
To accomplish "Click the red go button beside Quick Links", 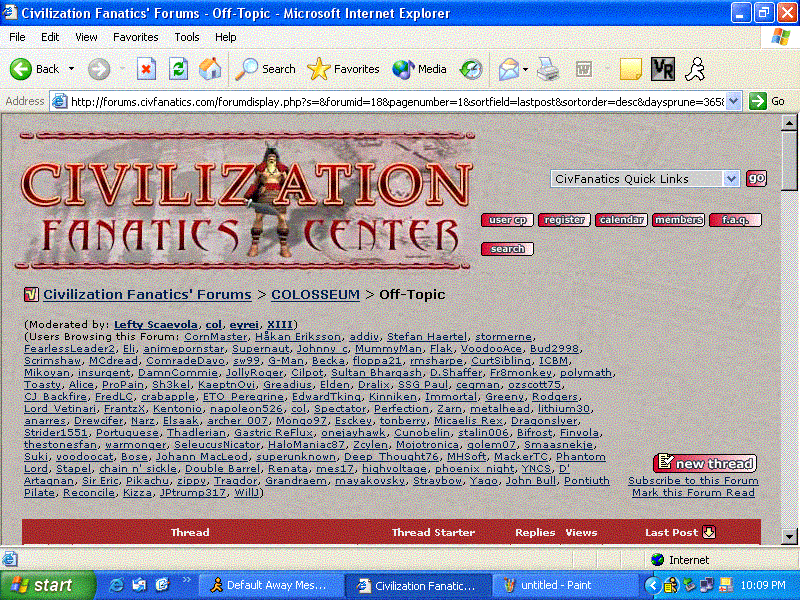I will (x=756, y=179).
